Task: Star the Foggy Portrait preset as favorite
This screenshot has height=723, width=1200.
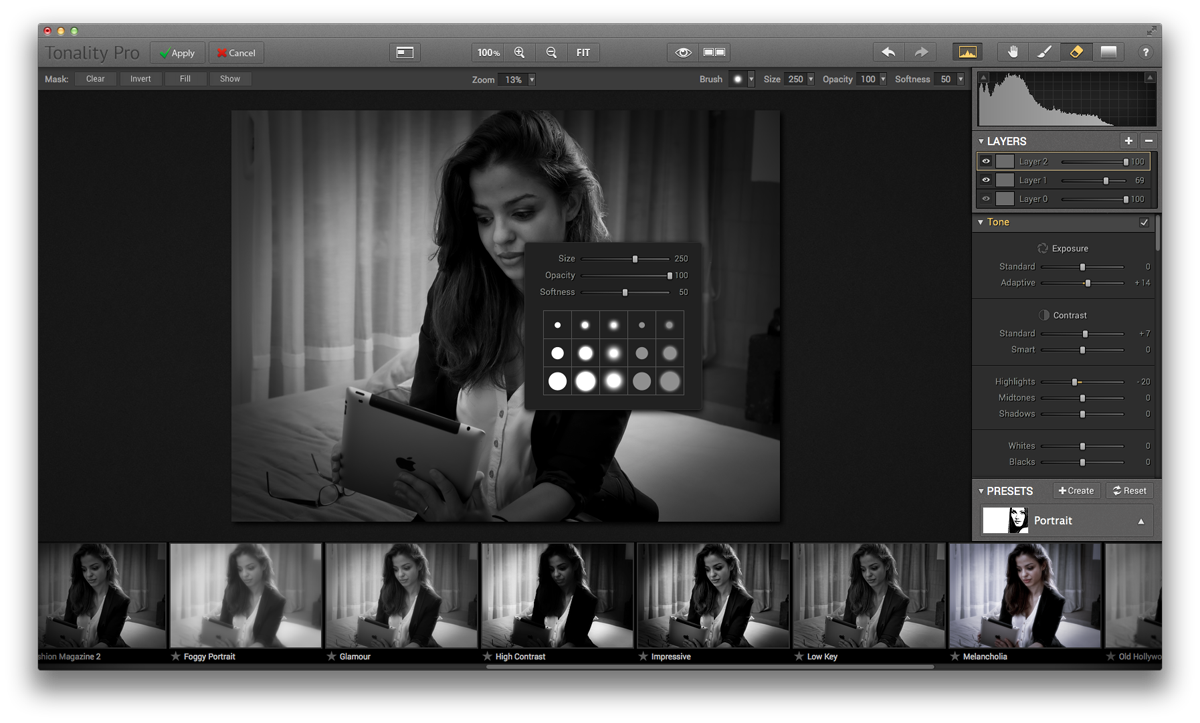Action: coord(176,657)
